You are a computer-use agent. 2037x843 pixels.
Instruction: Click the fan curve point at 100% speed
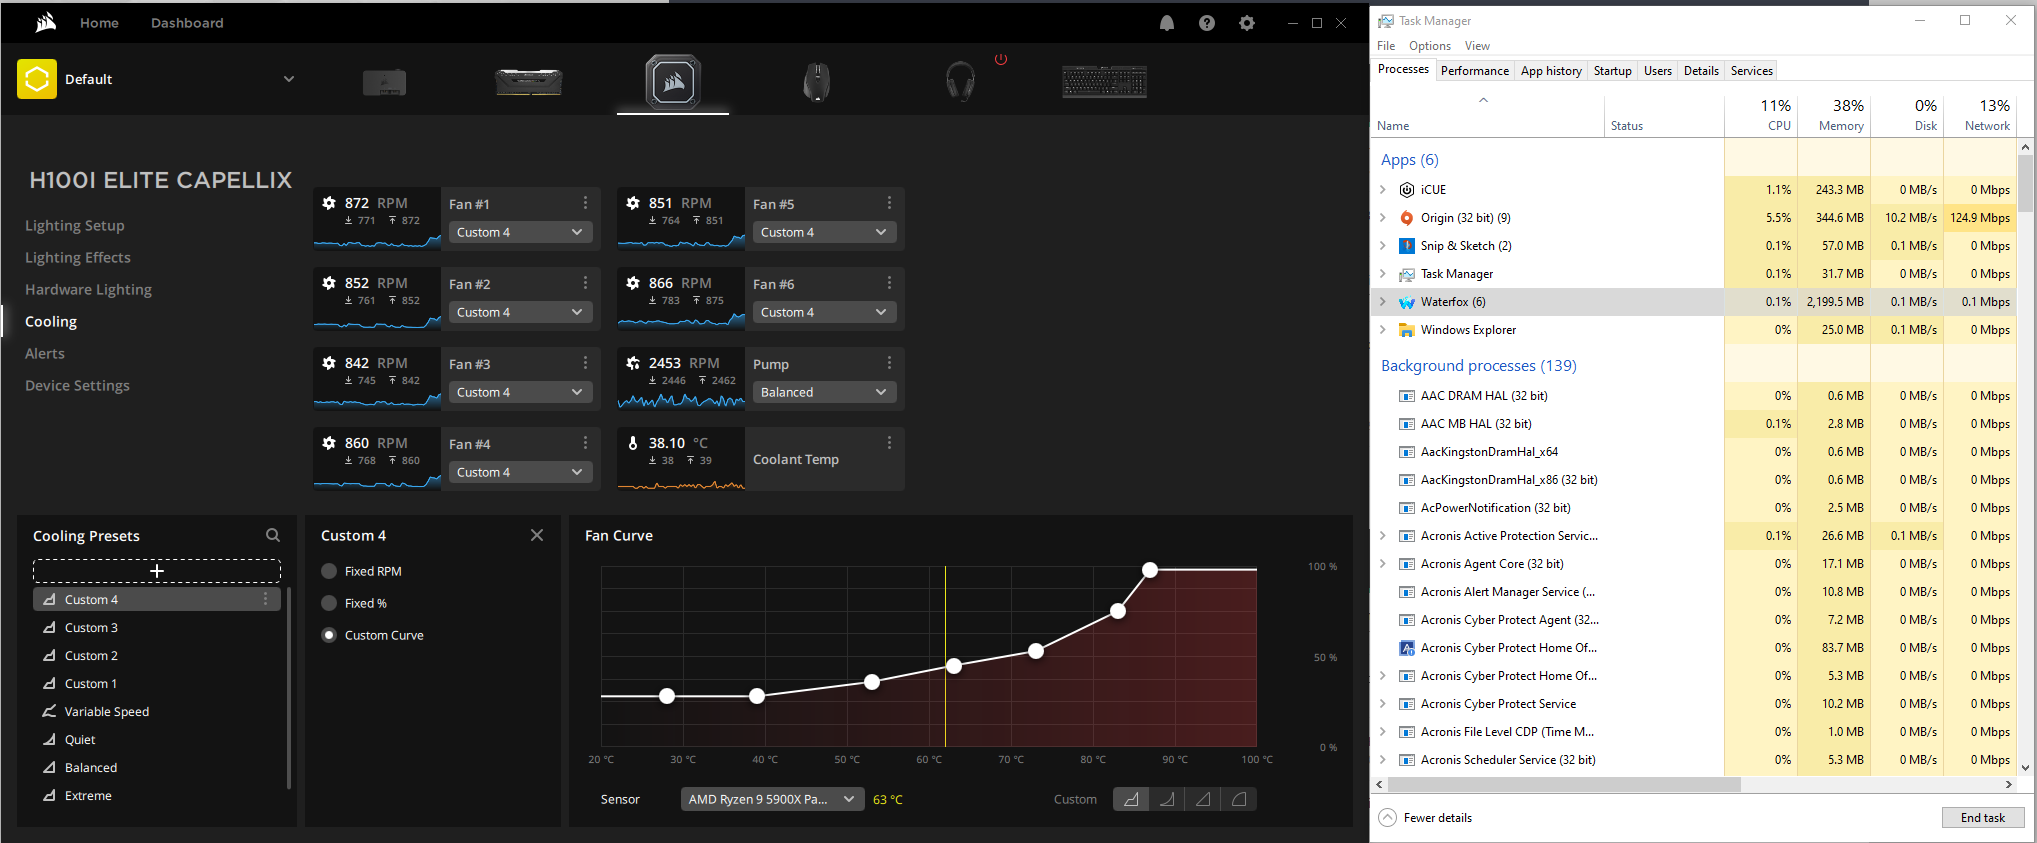1150,570
